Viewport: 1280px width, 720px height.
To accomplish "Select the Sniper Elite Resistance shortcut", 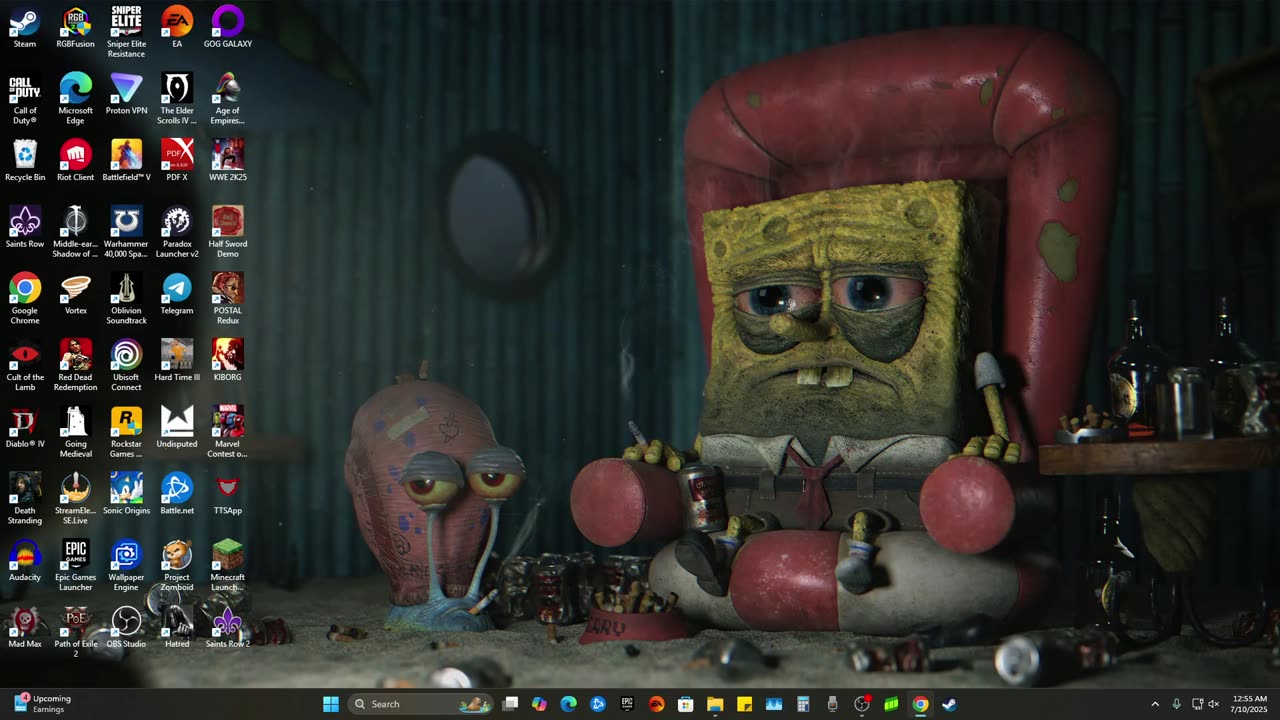I will click(126, 32).
